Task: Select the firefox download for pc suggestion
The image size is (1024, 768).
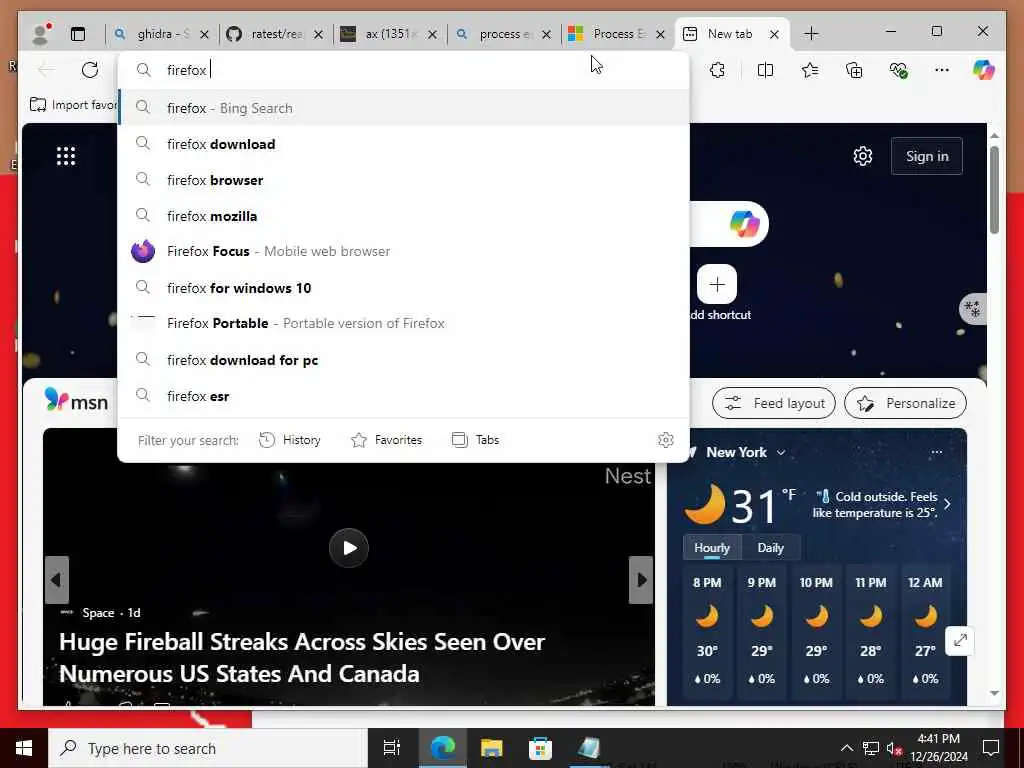Action: click(404, 360)
